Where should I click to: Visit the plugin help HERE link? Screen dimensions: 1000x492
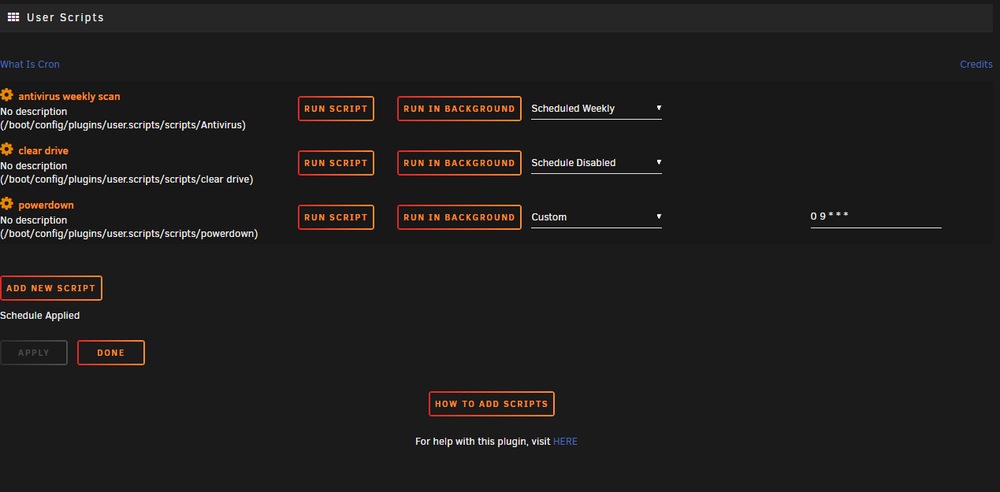coord(565,441)
